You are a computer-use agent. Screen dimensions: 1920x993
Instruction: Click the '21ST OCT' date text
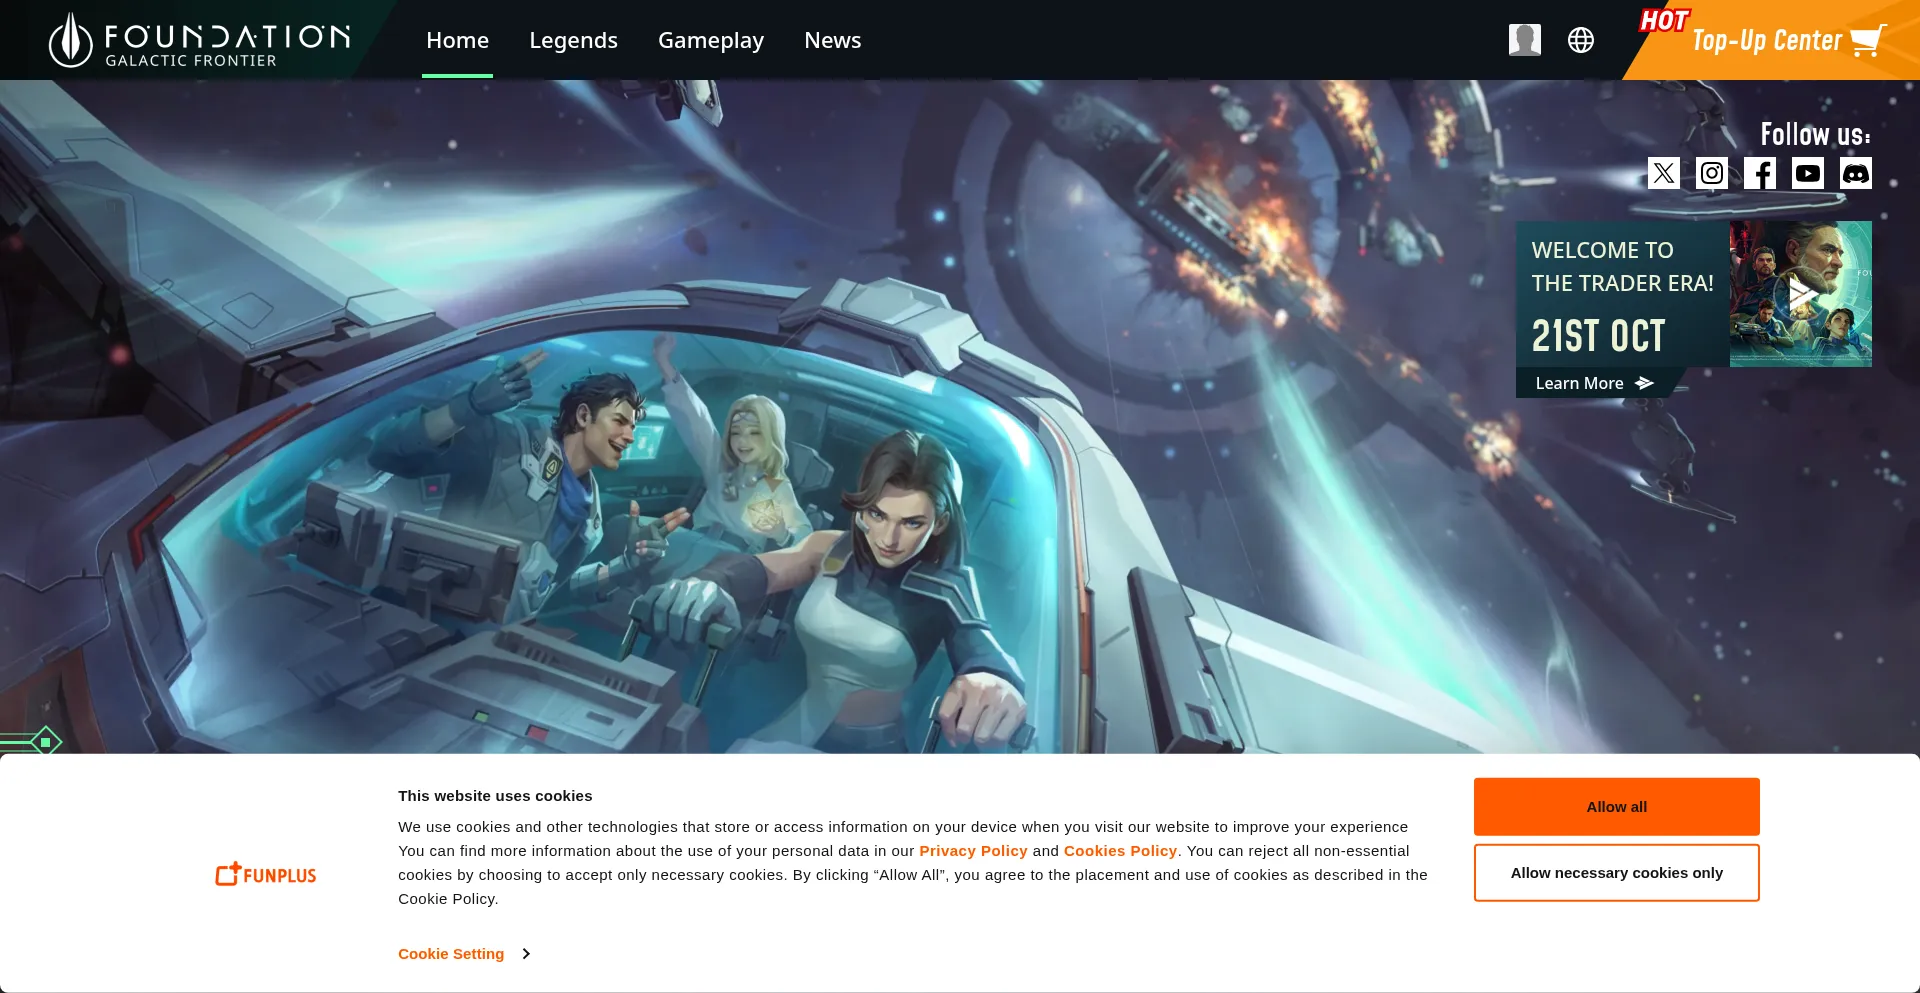[1598, 336]
